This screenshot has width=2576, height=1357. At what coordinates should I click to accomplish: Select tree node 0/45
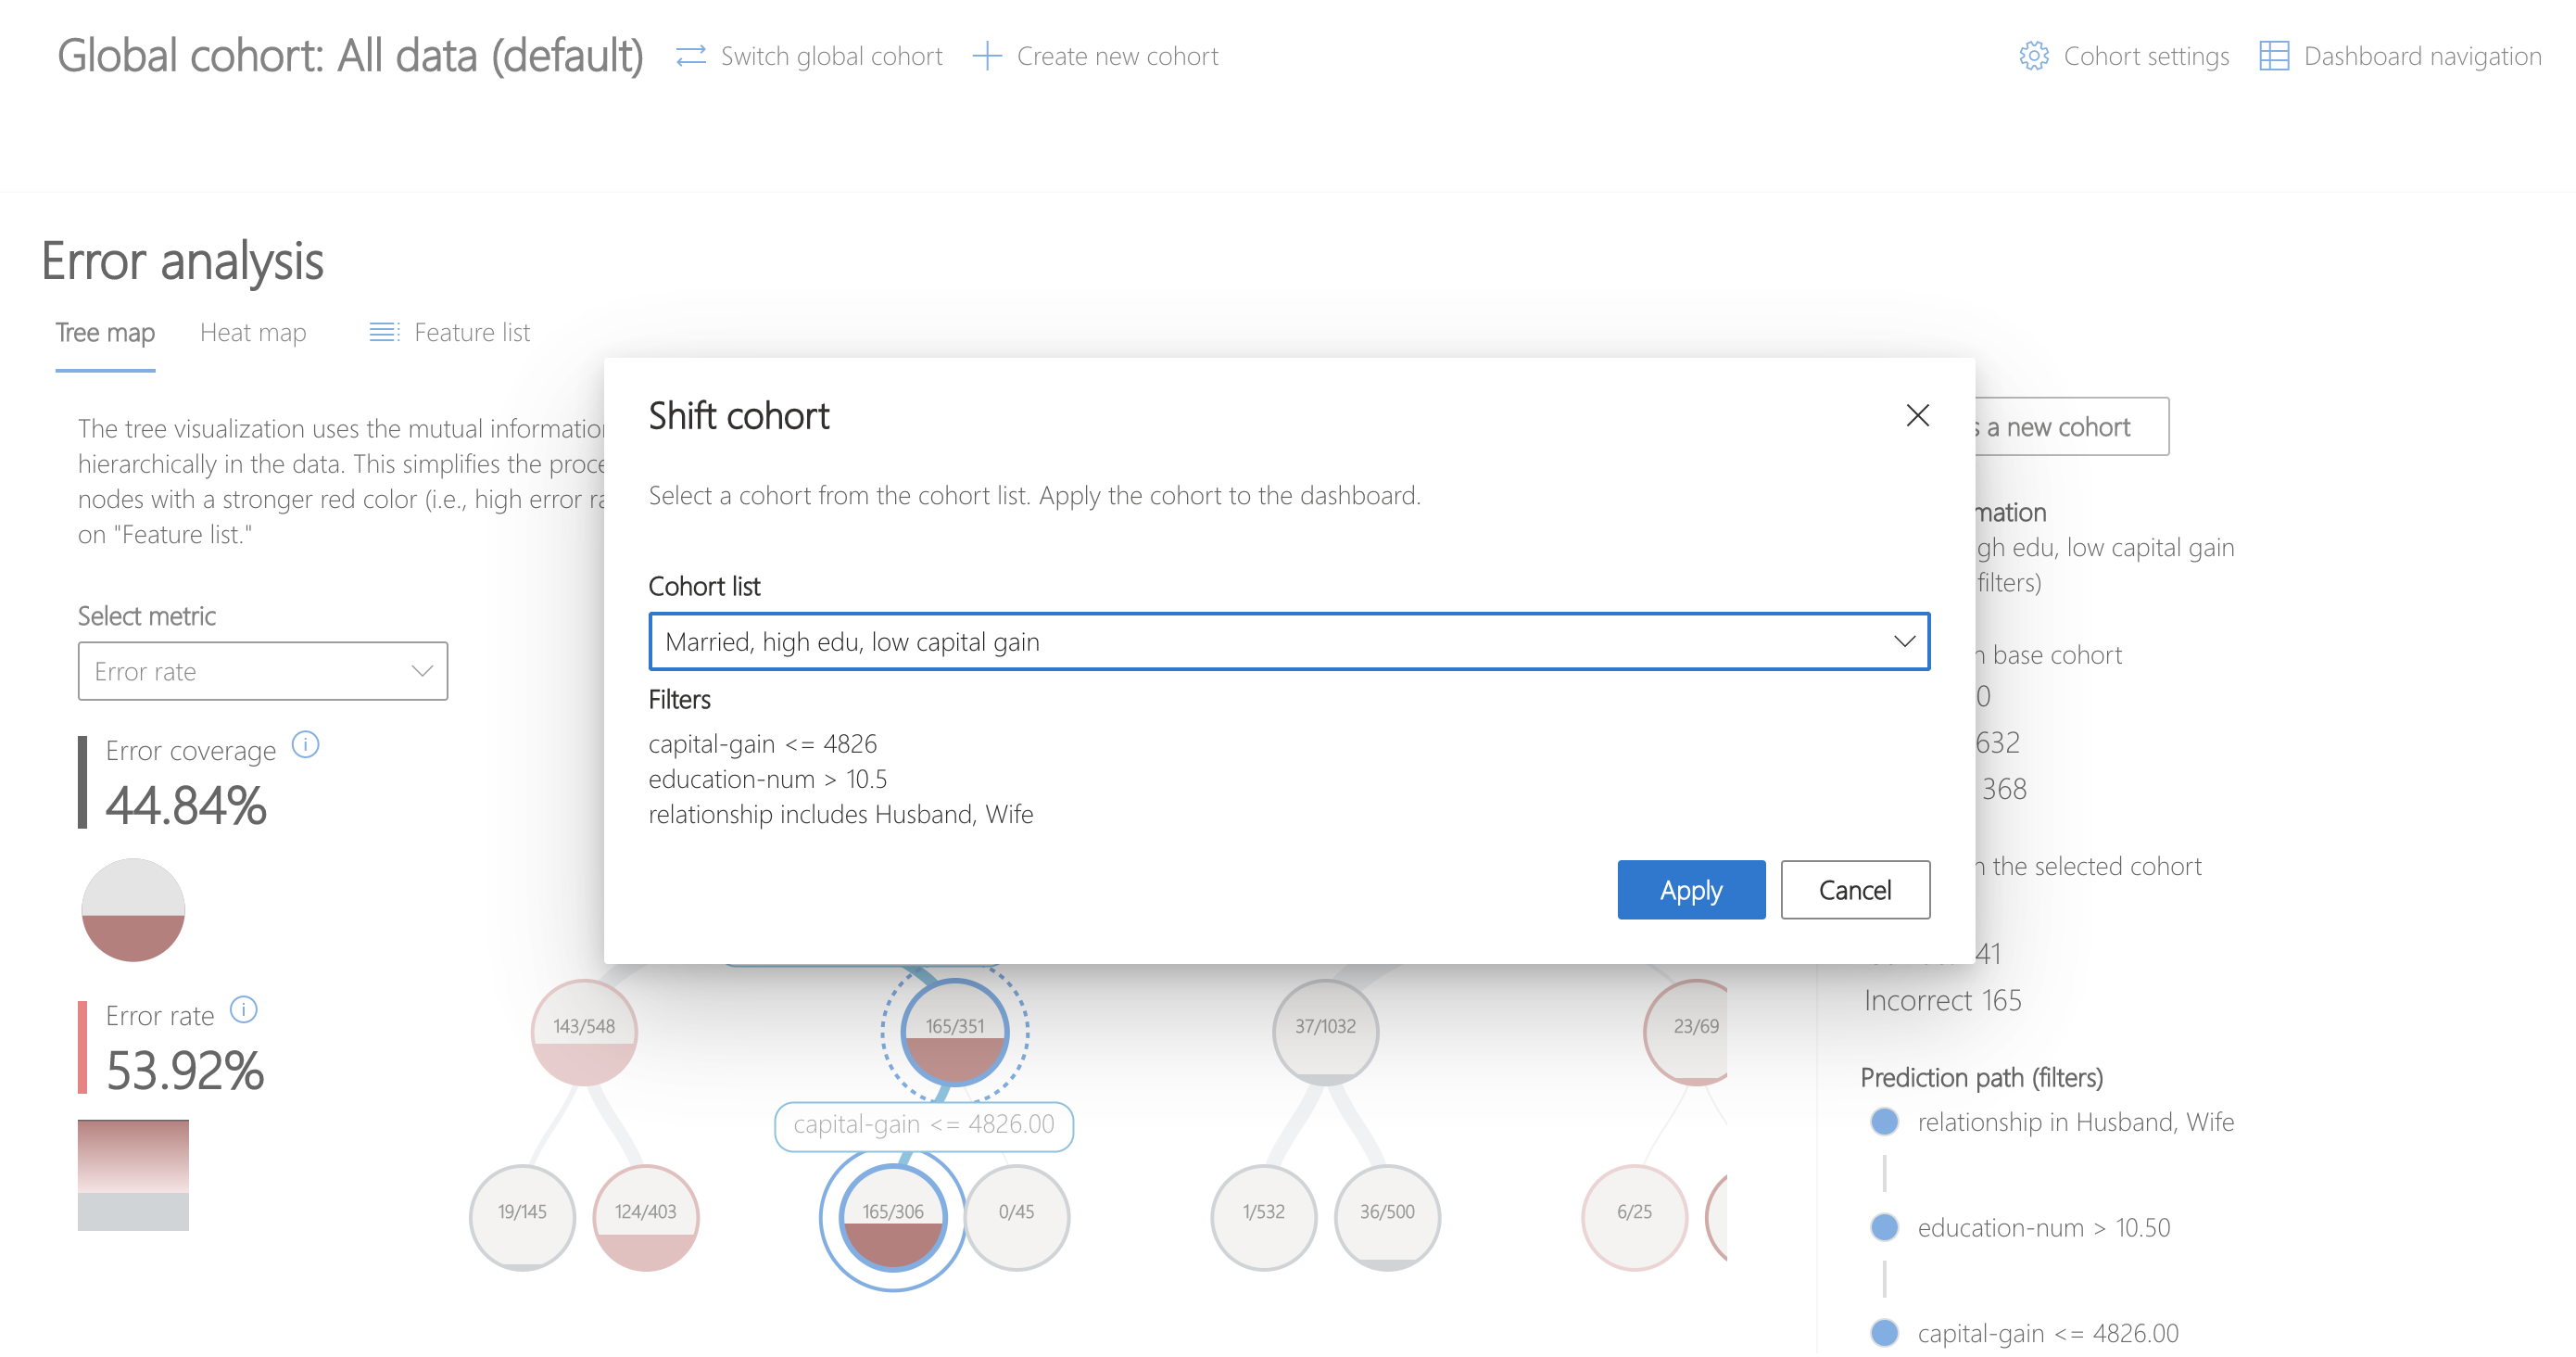click(1016, 1217)
